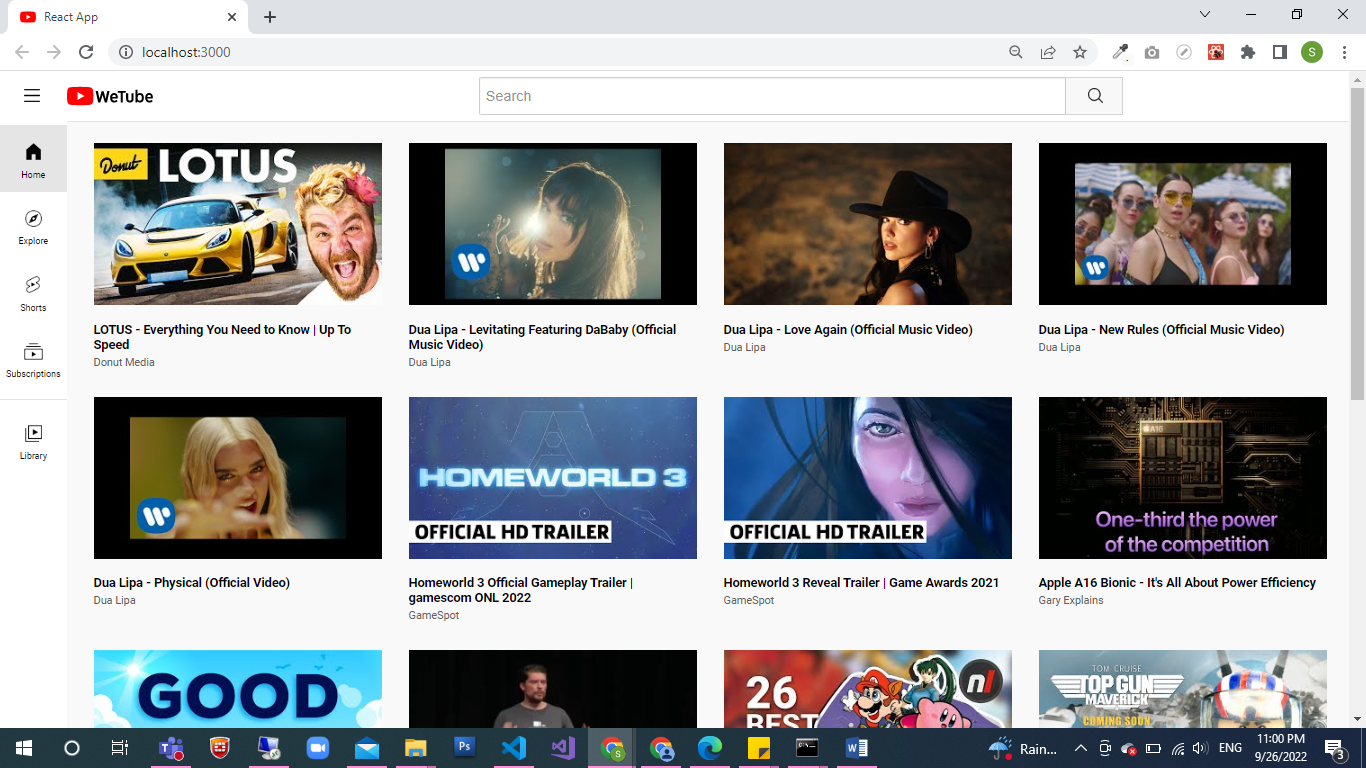Open the Library sidebar icon
The image size is (1366, 768).
33,440
